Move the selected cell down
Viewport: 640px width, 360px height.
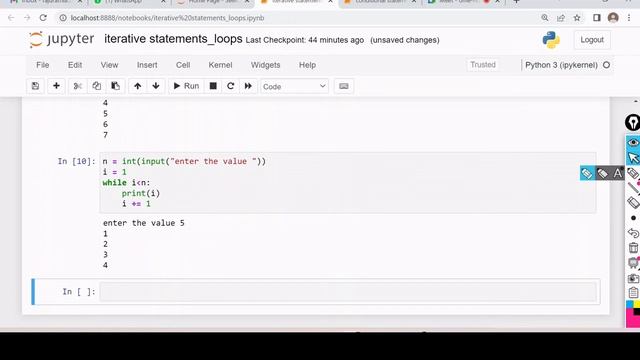click(156, 86)
